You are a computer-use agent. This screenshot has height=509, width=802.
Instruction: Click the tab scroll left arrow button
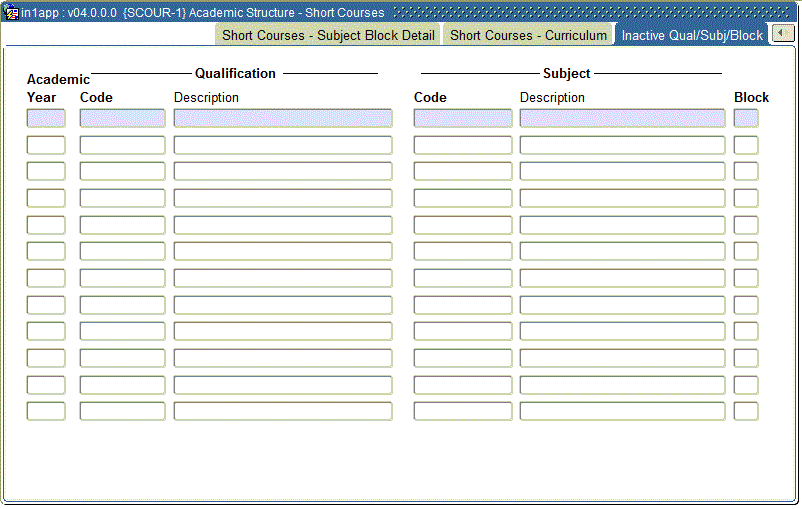tap(782, 33)
